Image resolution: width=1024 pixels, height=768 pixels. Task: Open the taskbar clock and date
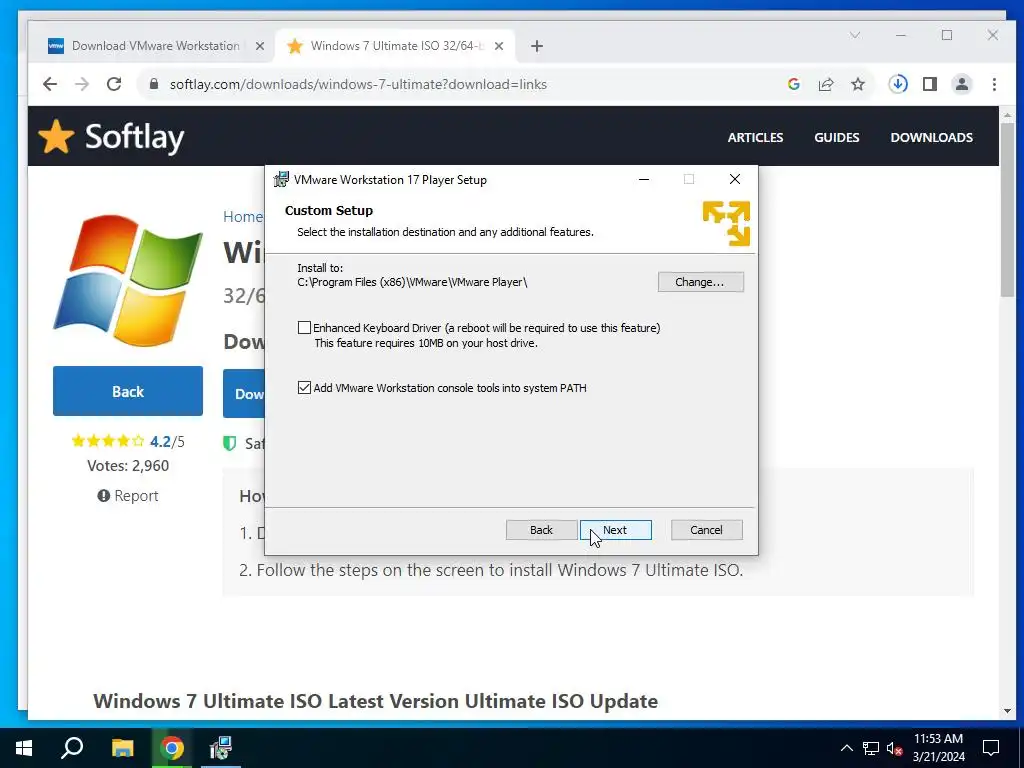coord(938,748)
